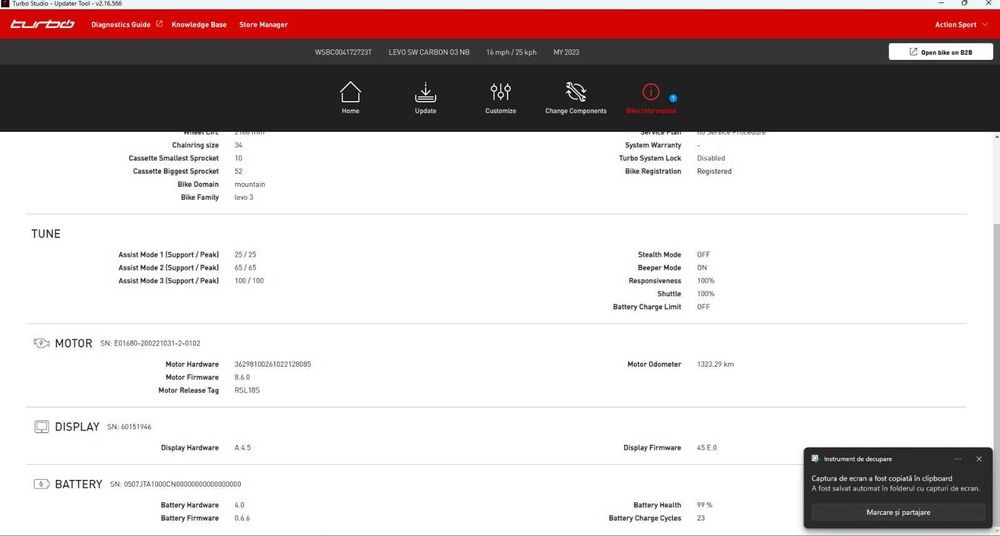This screenshot has width=1000, height=536.
Task: Click Motor Release Tag RSL18S
Action: pos(247,390)
